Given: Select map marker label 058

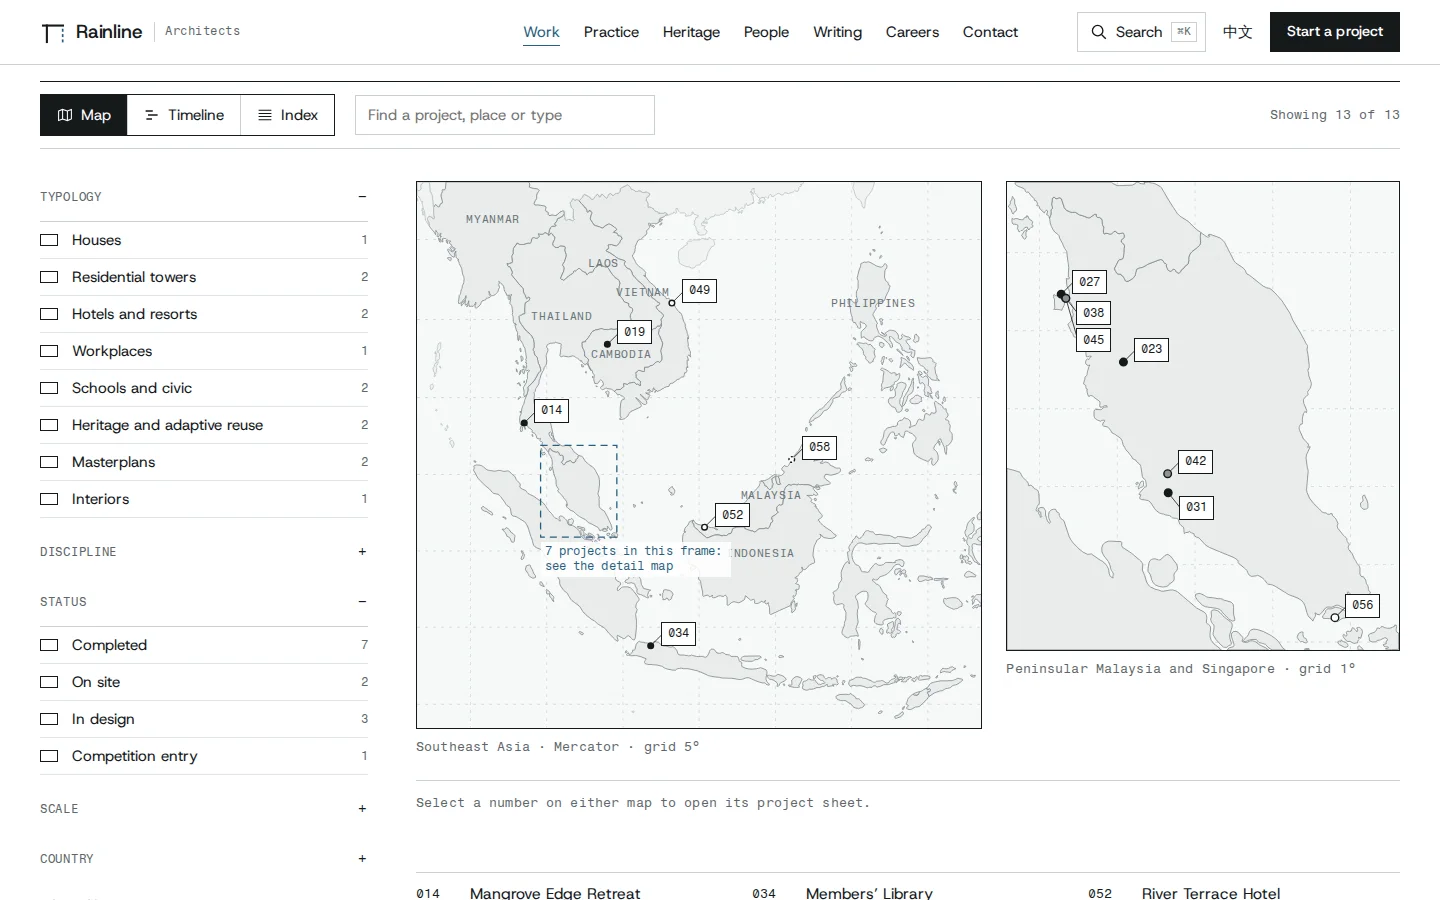Looking at the screenshot, I should (x=819, y=447).
